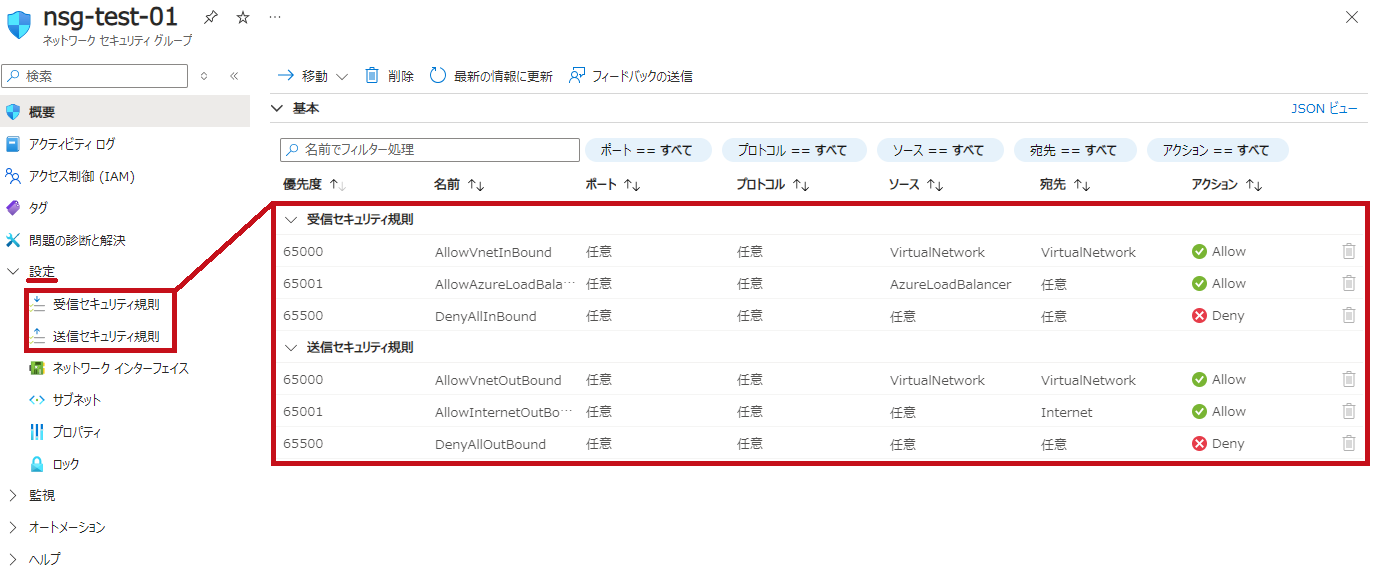The image size is (1375, 572).
Task: Open the 宛先 == すべて filter
Action: point(1076,150)
